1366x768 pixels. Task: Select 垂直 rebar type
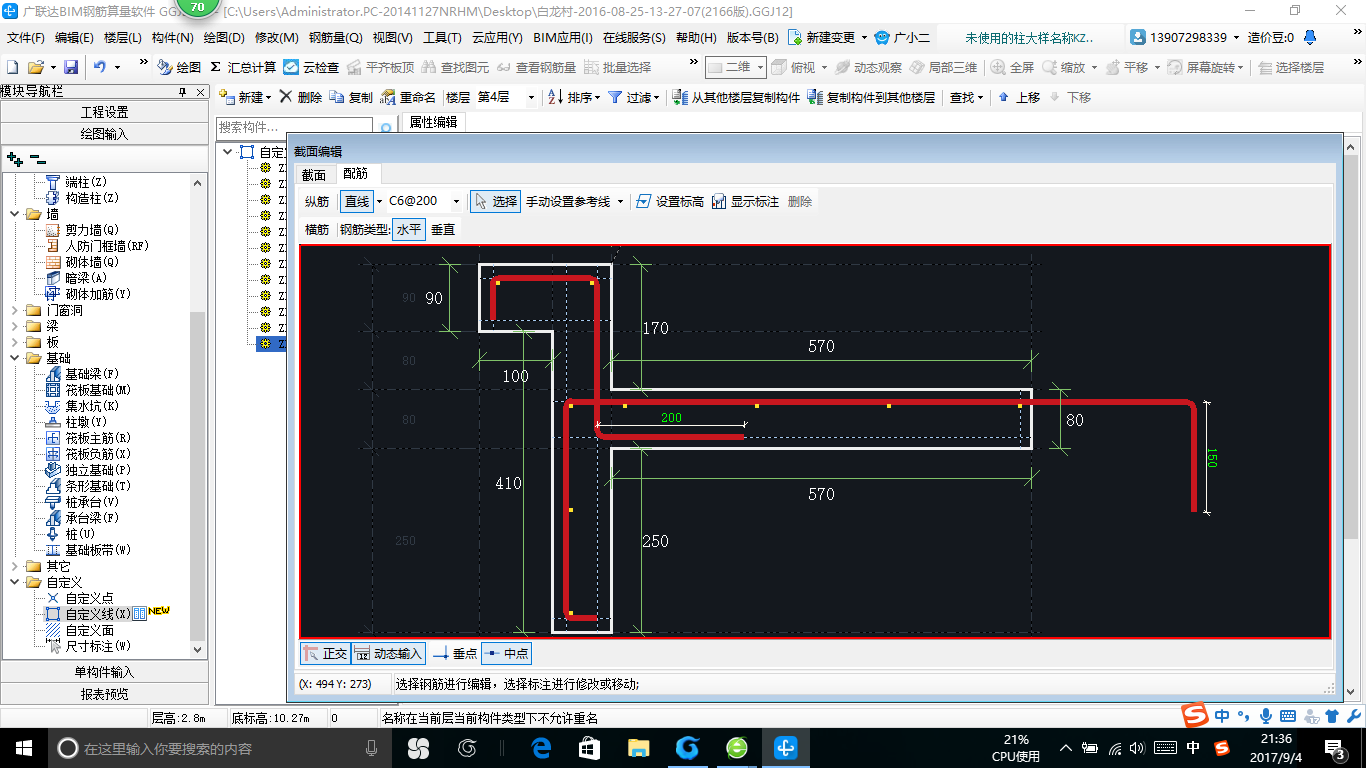pos(443,229)
